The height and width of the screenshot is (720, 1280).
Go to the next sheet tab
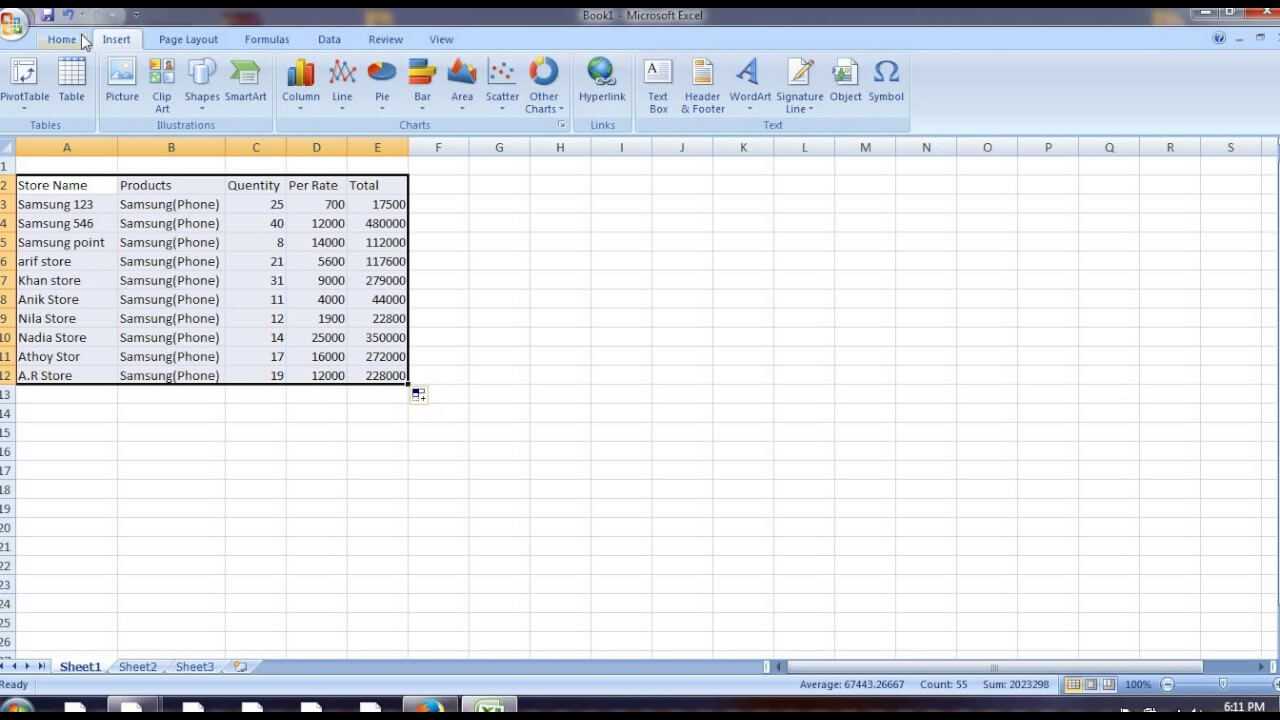29,666
